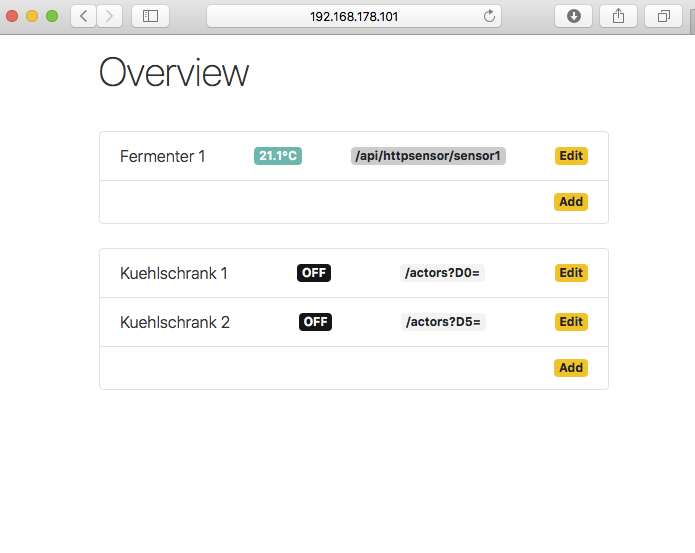
Task: Edit the Fermenter 1 sensor
Action: point(571,156)
